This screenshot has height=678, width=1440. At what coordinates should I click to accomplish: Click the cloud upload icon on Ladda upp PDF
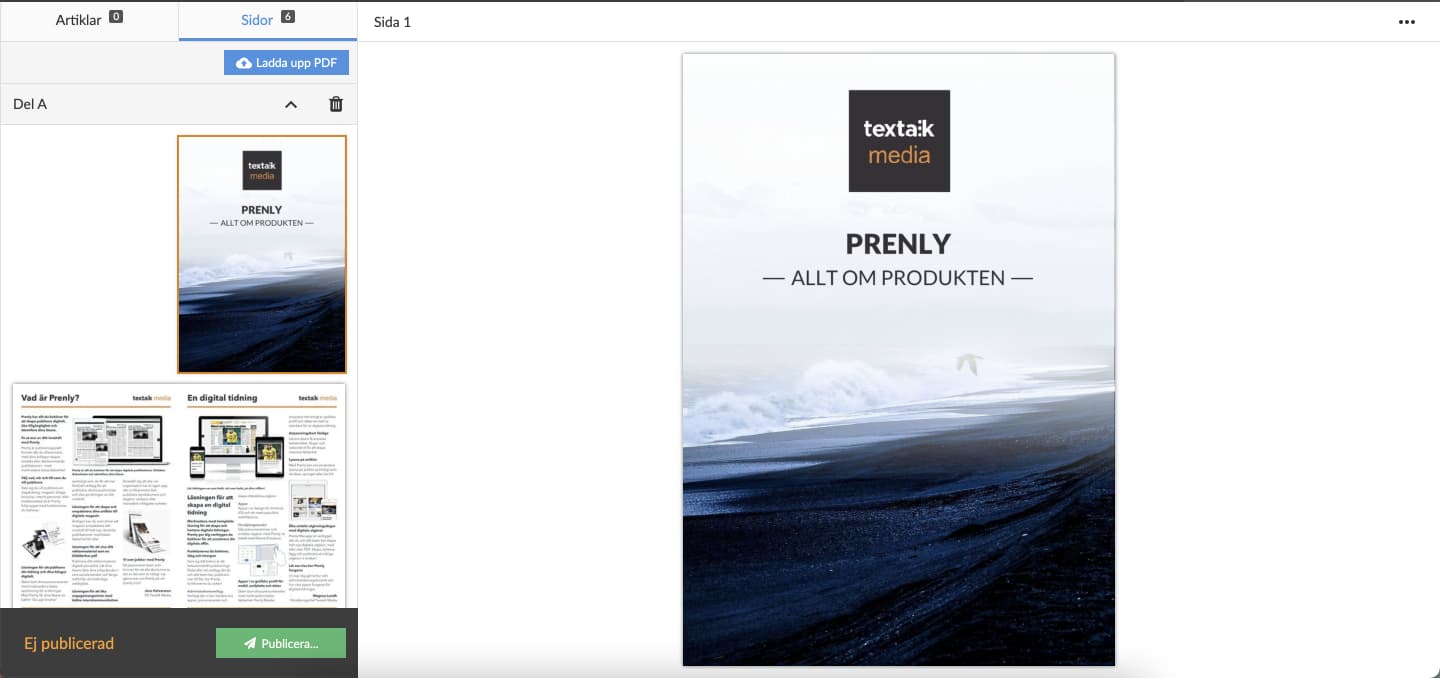click(x=244, y=62)
